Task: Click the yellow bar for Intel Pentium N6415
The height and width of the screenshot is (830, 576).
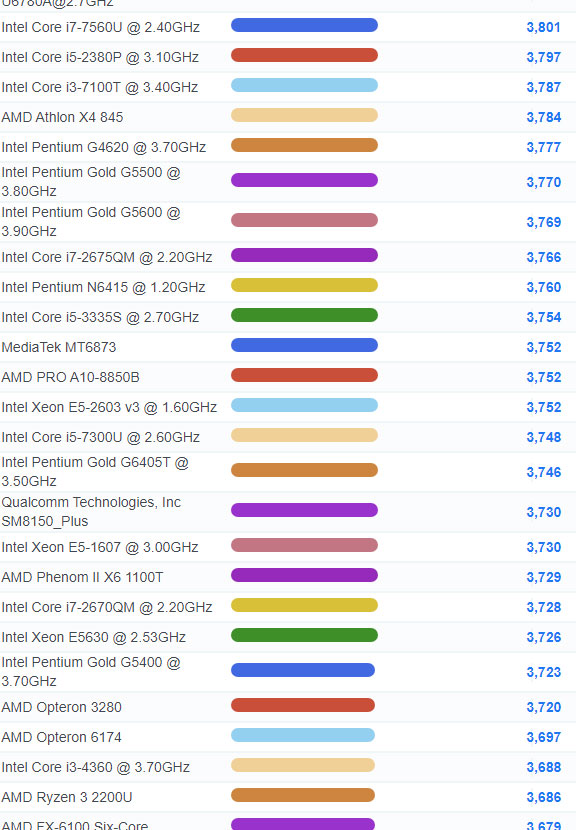Action: (x=304, y=285)
